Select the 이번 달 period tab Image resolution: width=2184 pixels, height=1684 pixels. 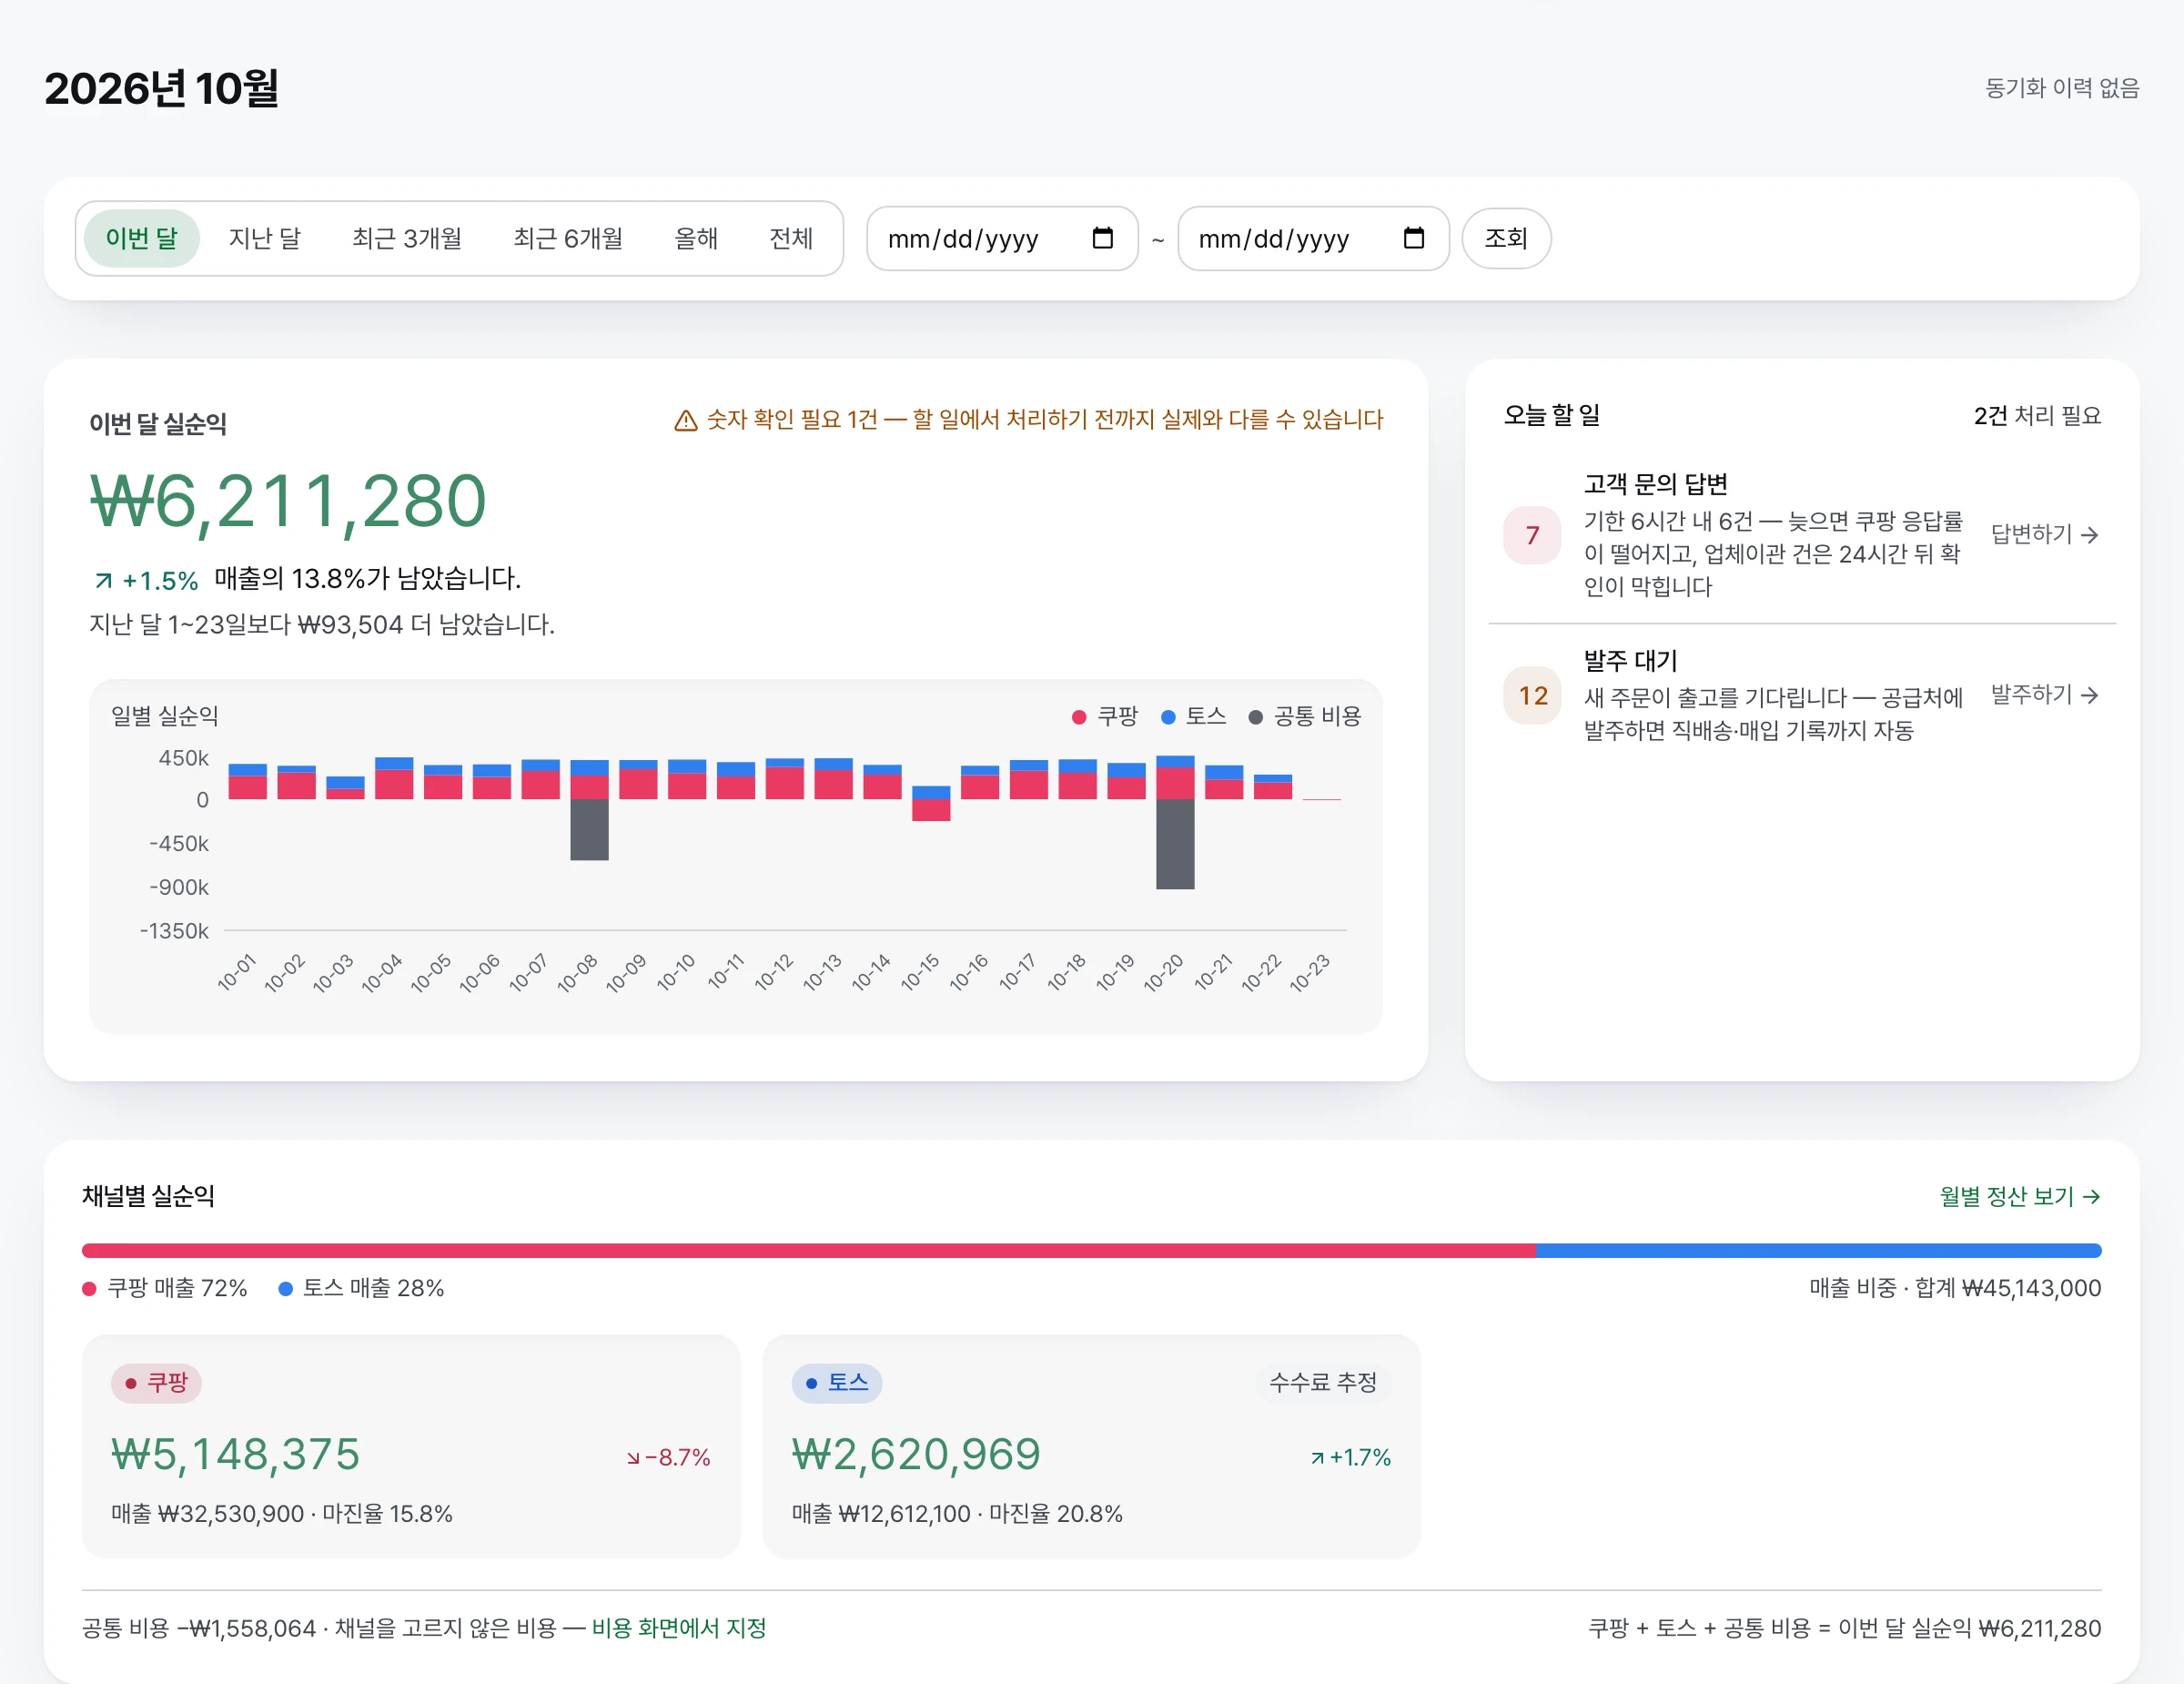point(141,238)
